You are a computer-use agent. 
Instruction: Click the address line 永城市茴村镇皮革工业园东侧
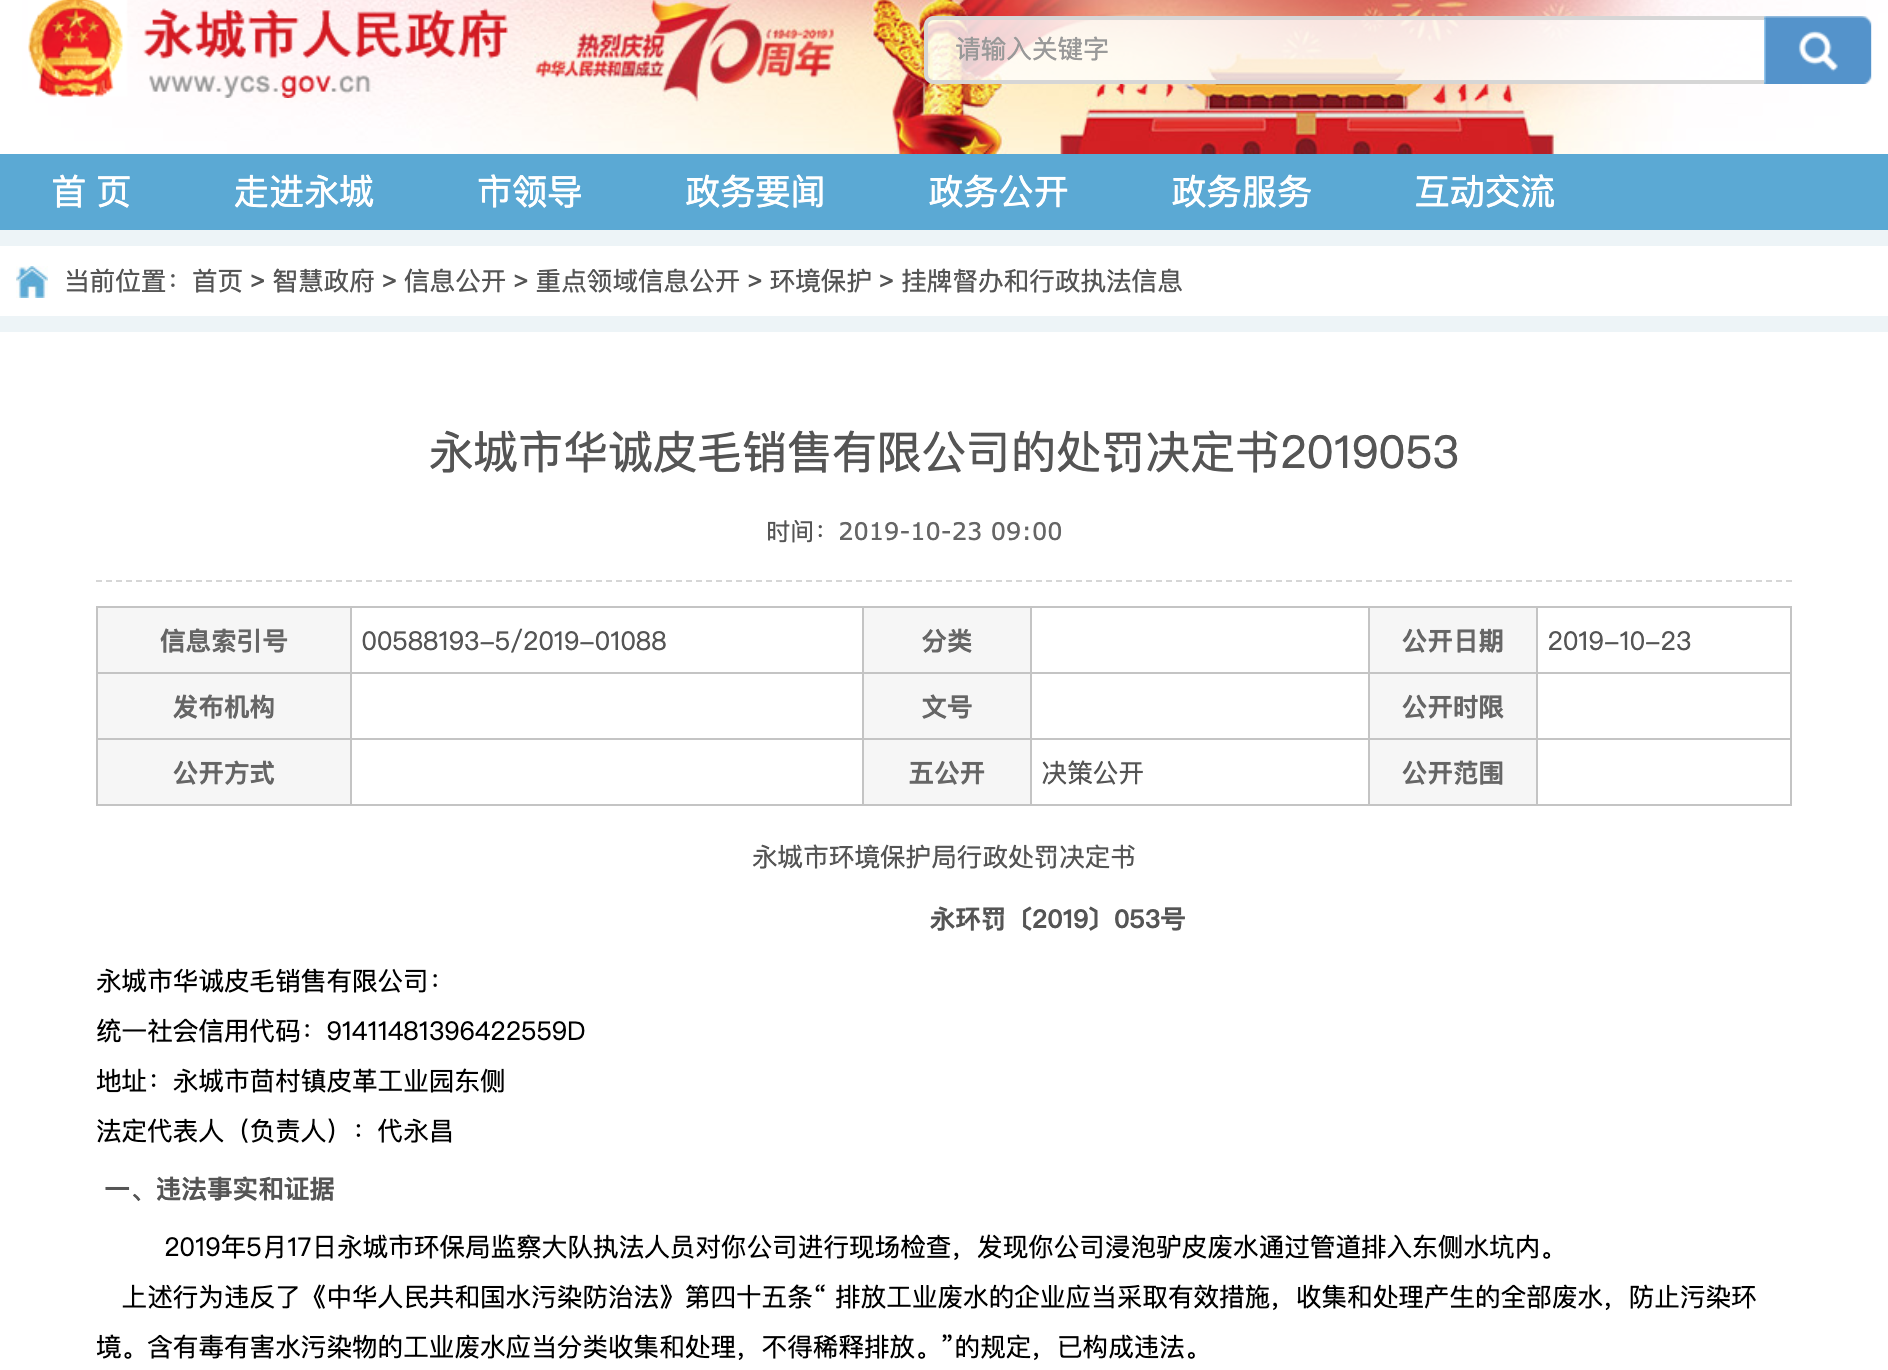point(301,1081)
